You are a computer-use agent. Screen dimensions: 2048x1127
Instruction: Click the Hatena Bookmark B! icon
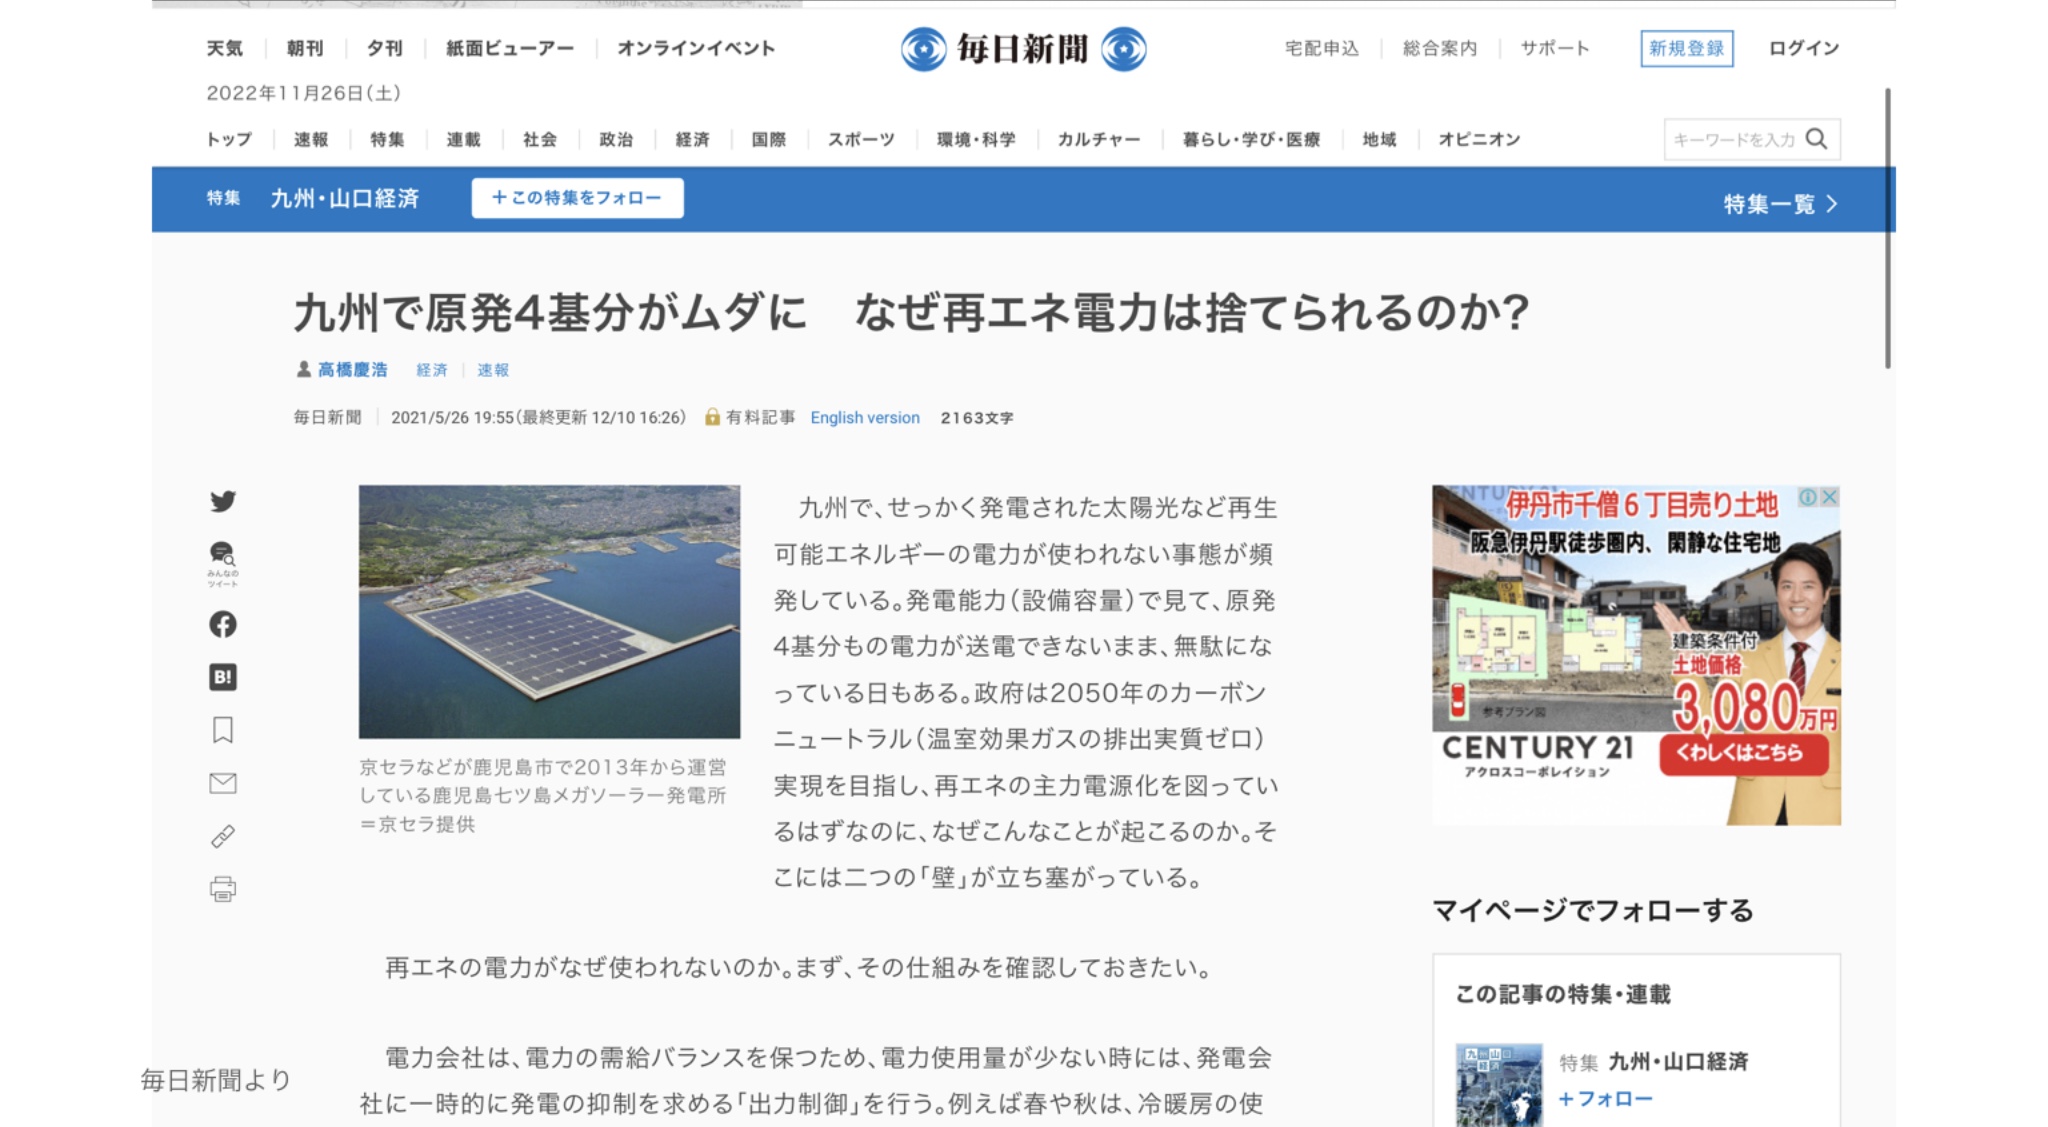(223, 677)
